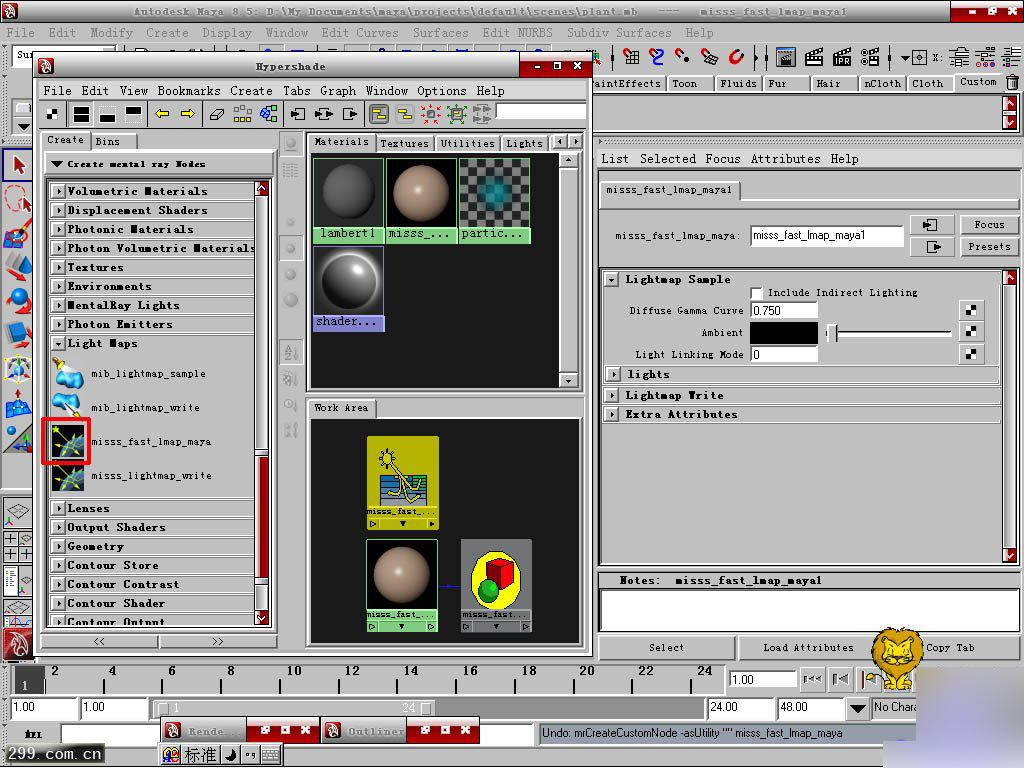Switch to the Textures tab

pyautogui.click(x=404, y=143)
